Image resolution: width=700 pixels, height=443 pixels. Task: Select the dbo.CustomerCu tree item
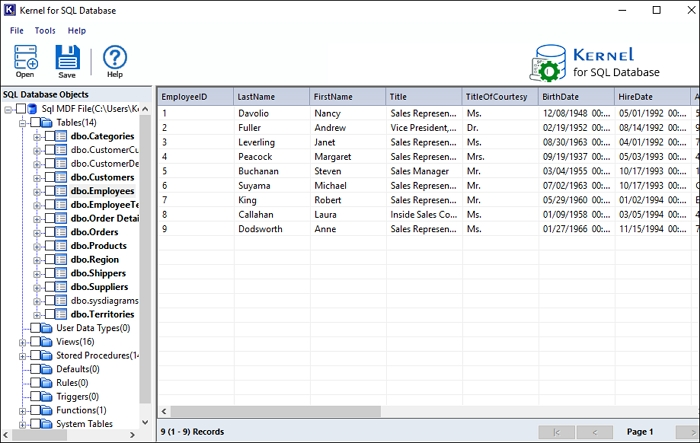point(104,150)
